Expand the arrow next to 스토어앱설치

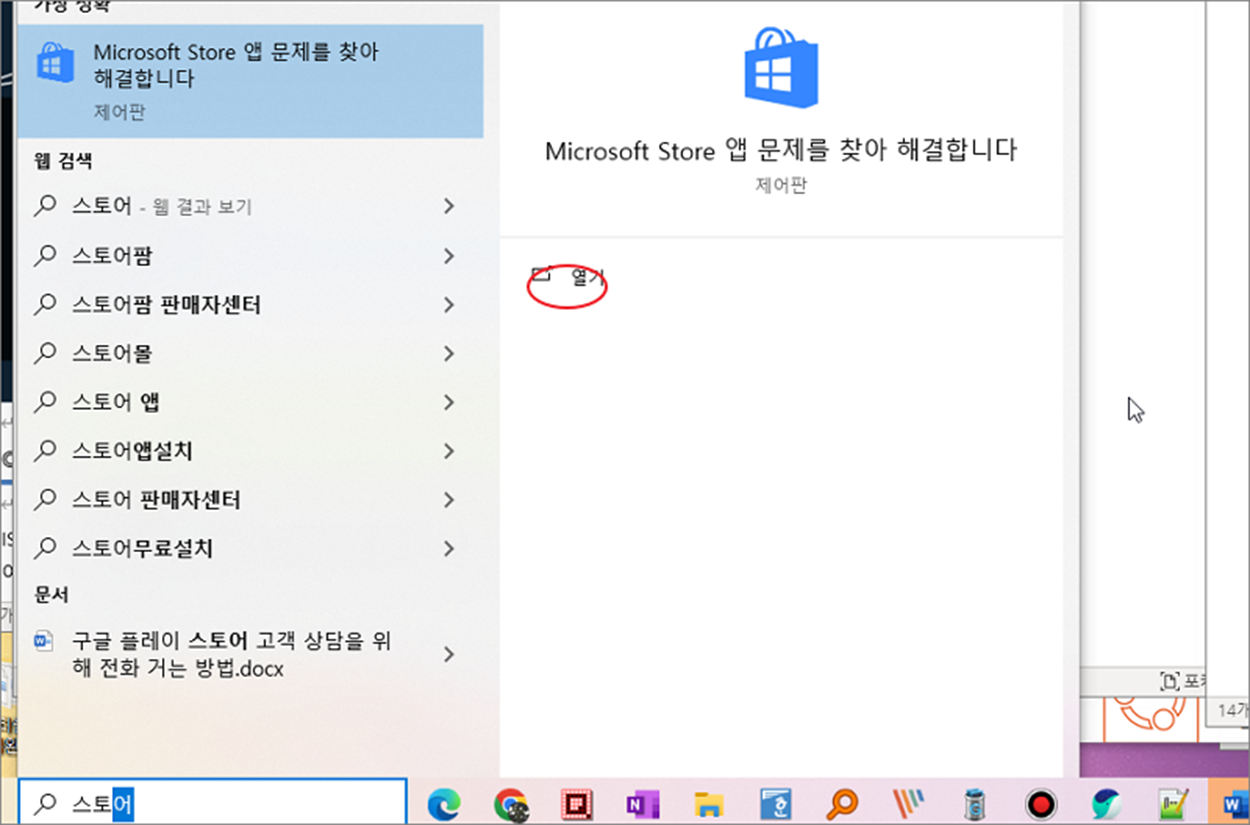point(449,451)
